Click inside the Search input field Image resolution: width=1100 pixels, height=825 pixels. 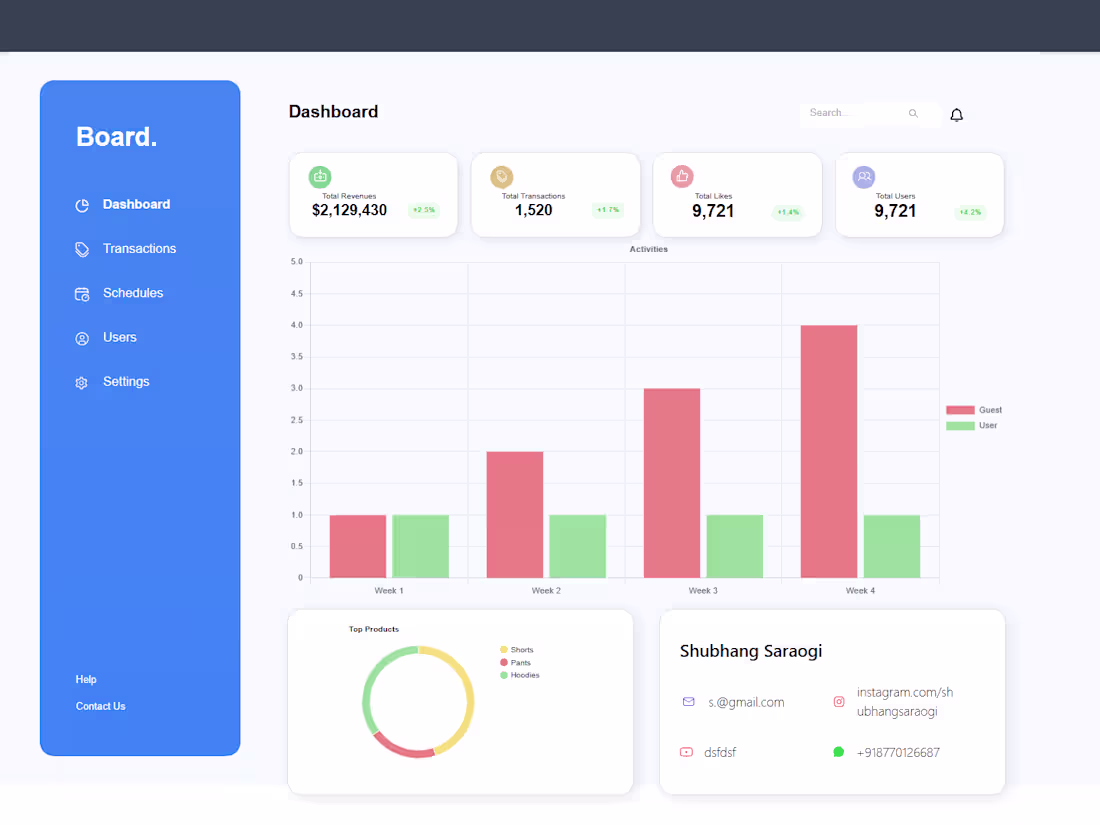click(x=855, y=113)
